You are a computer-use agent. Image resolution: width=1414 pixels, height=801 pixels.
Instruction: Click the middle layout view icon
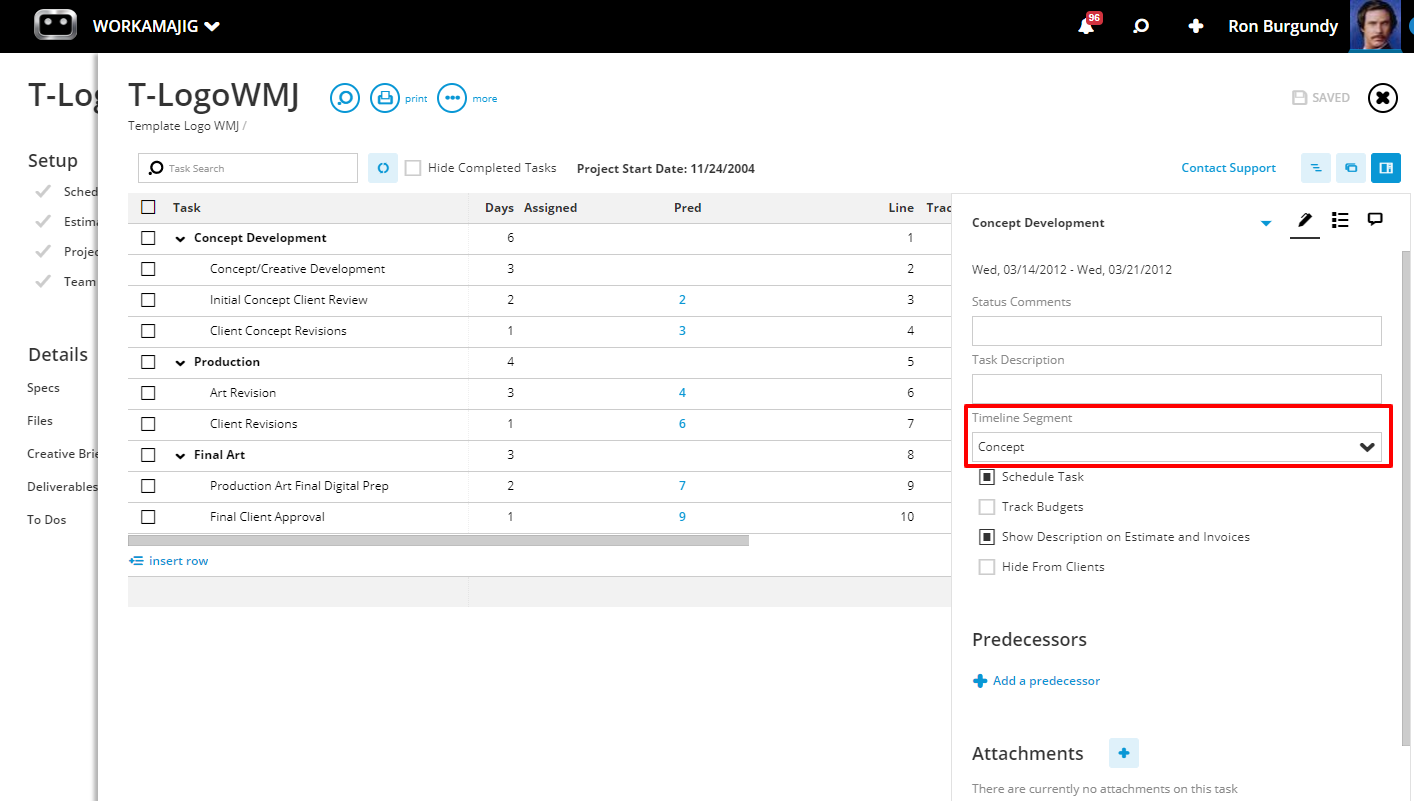pyautogui.click(x=1351, y=168)
